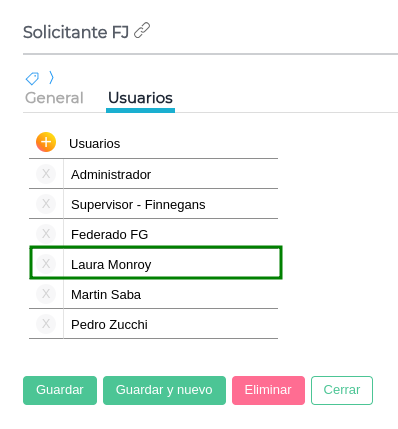This screenshot has width=398, height=429.
Task: Remove Federado FG with its X icon
Action: (x=46, y=234)
